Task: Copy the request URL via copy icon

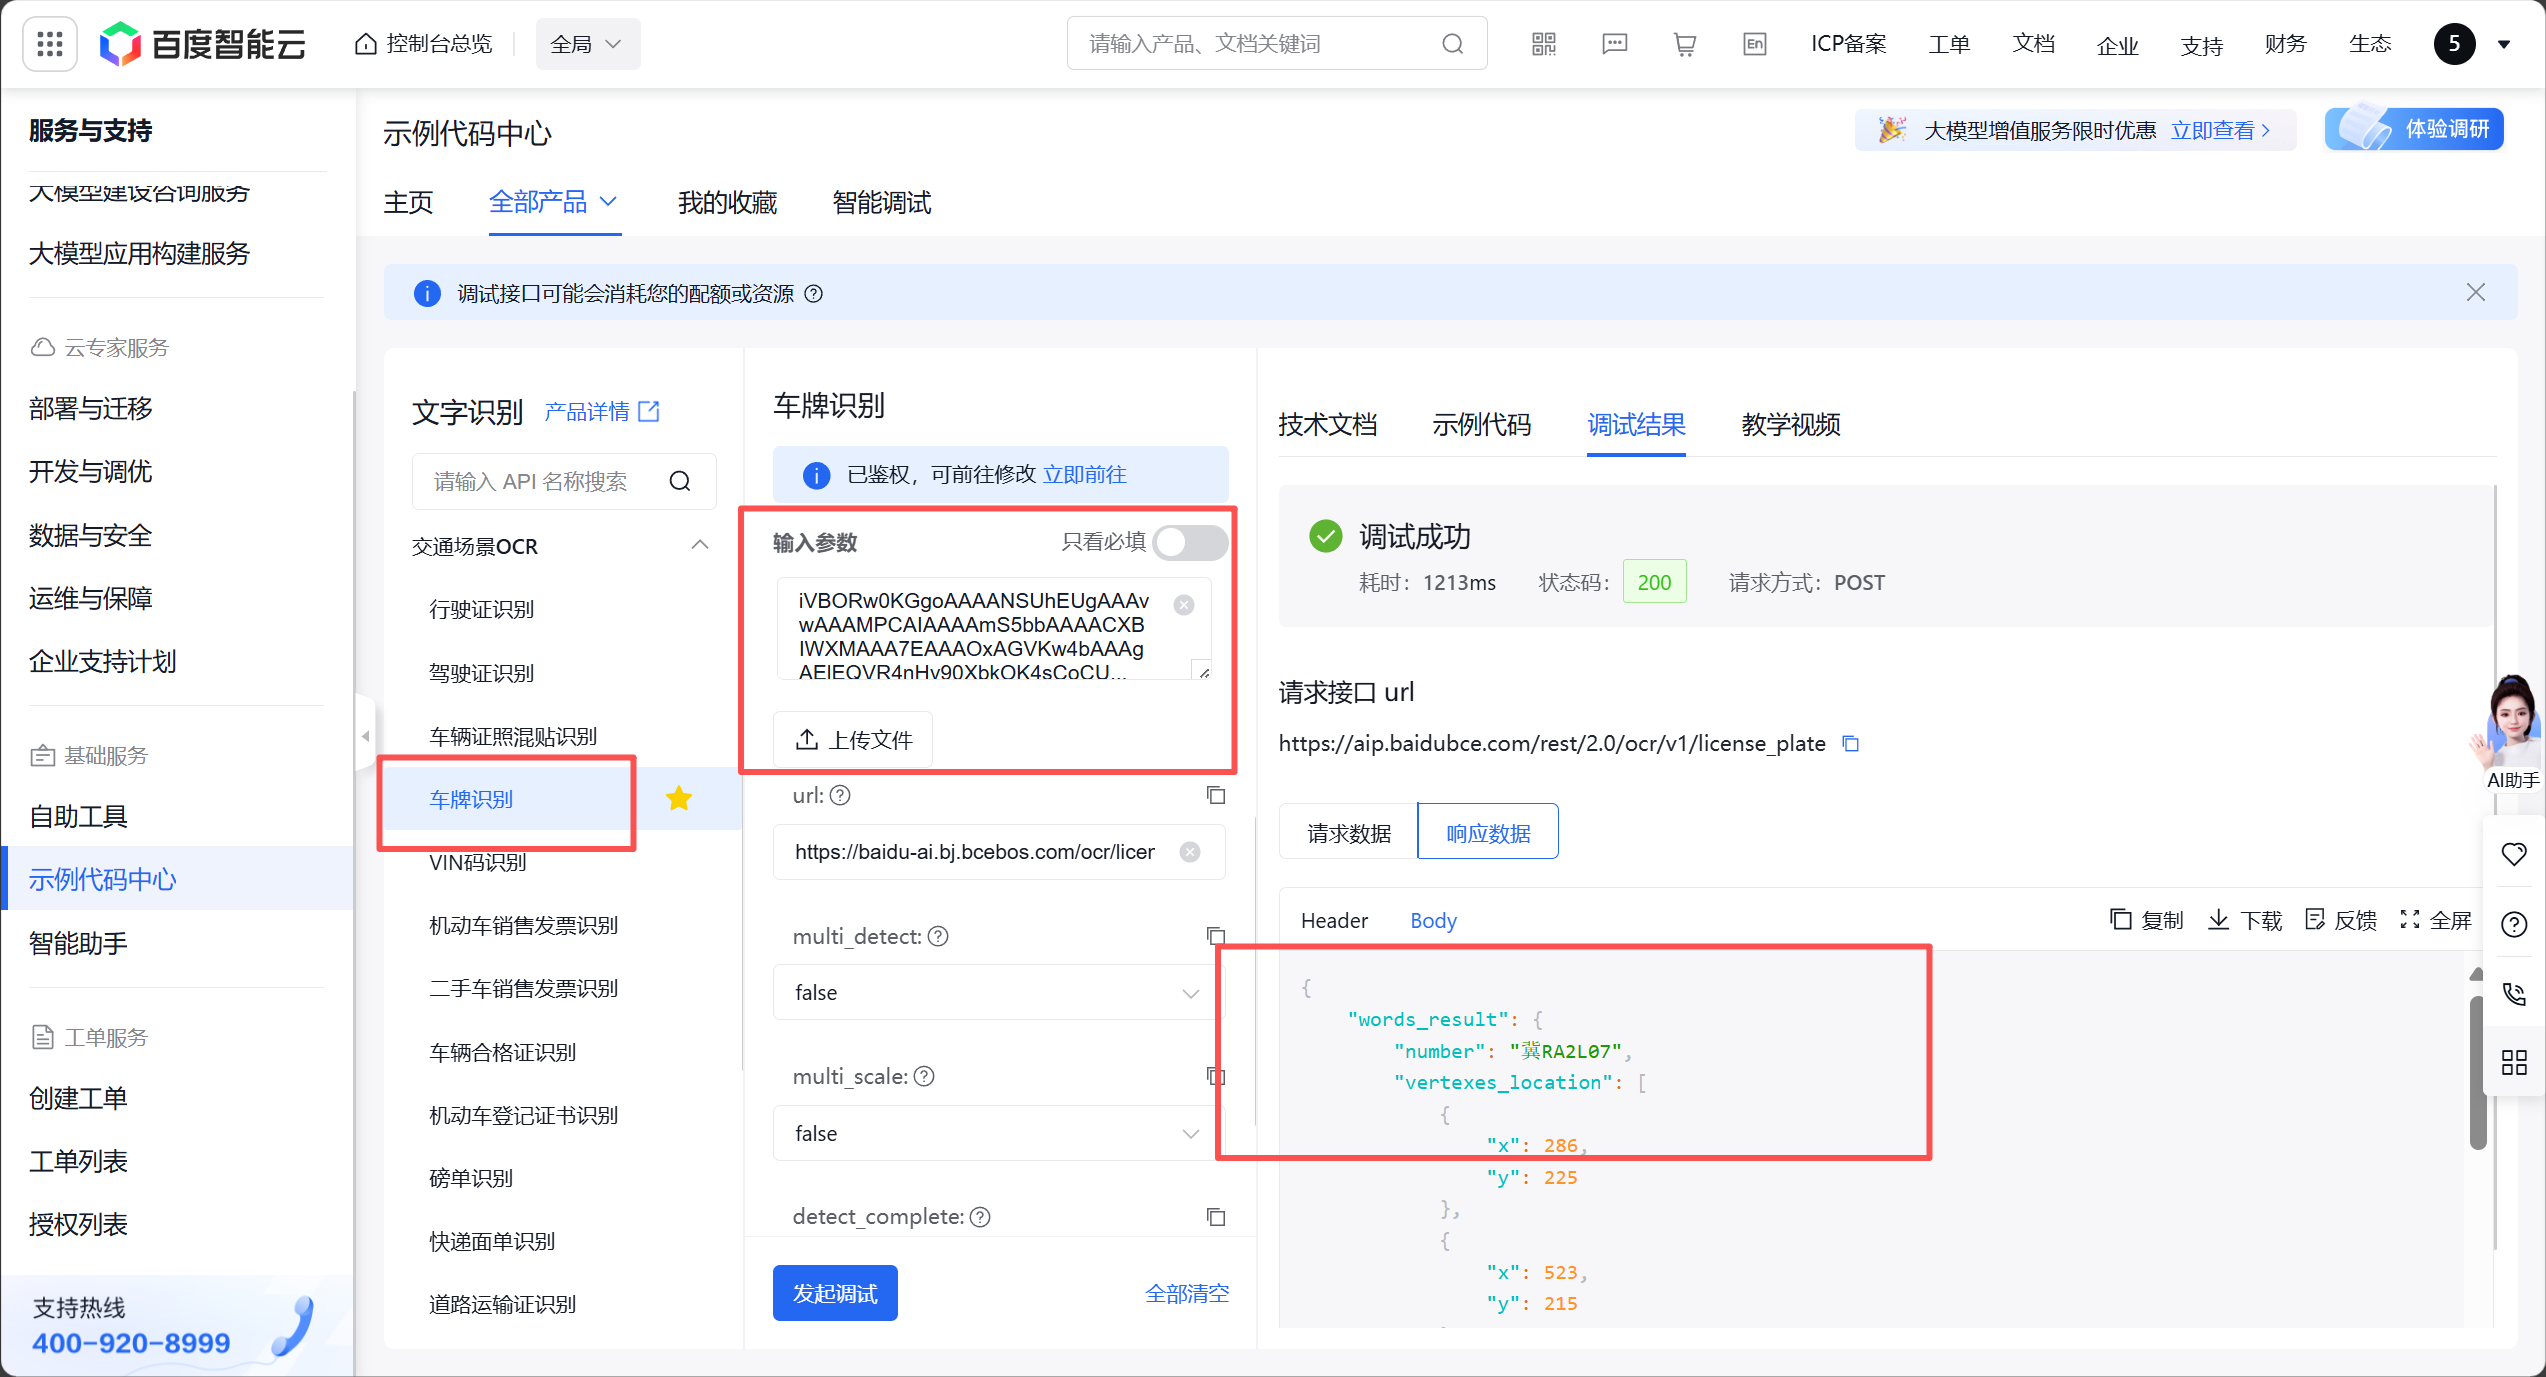Action: click(1851, 743)
